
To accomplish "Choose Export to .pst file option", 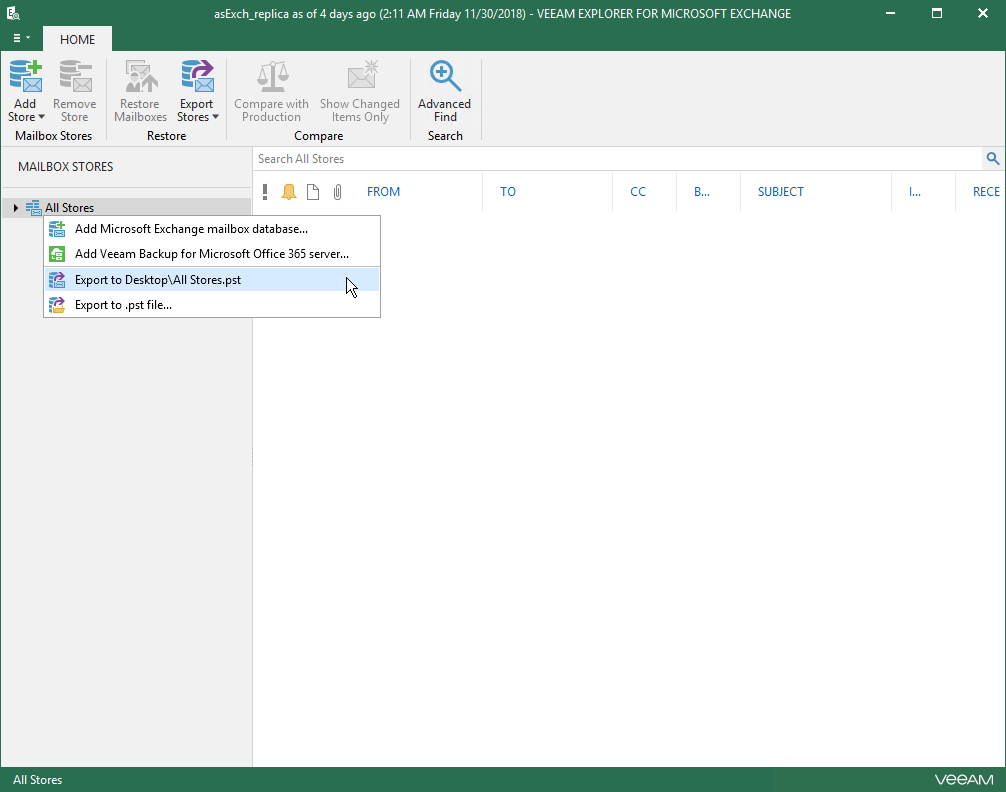I will coord(212,305).
